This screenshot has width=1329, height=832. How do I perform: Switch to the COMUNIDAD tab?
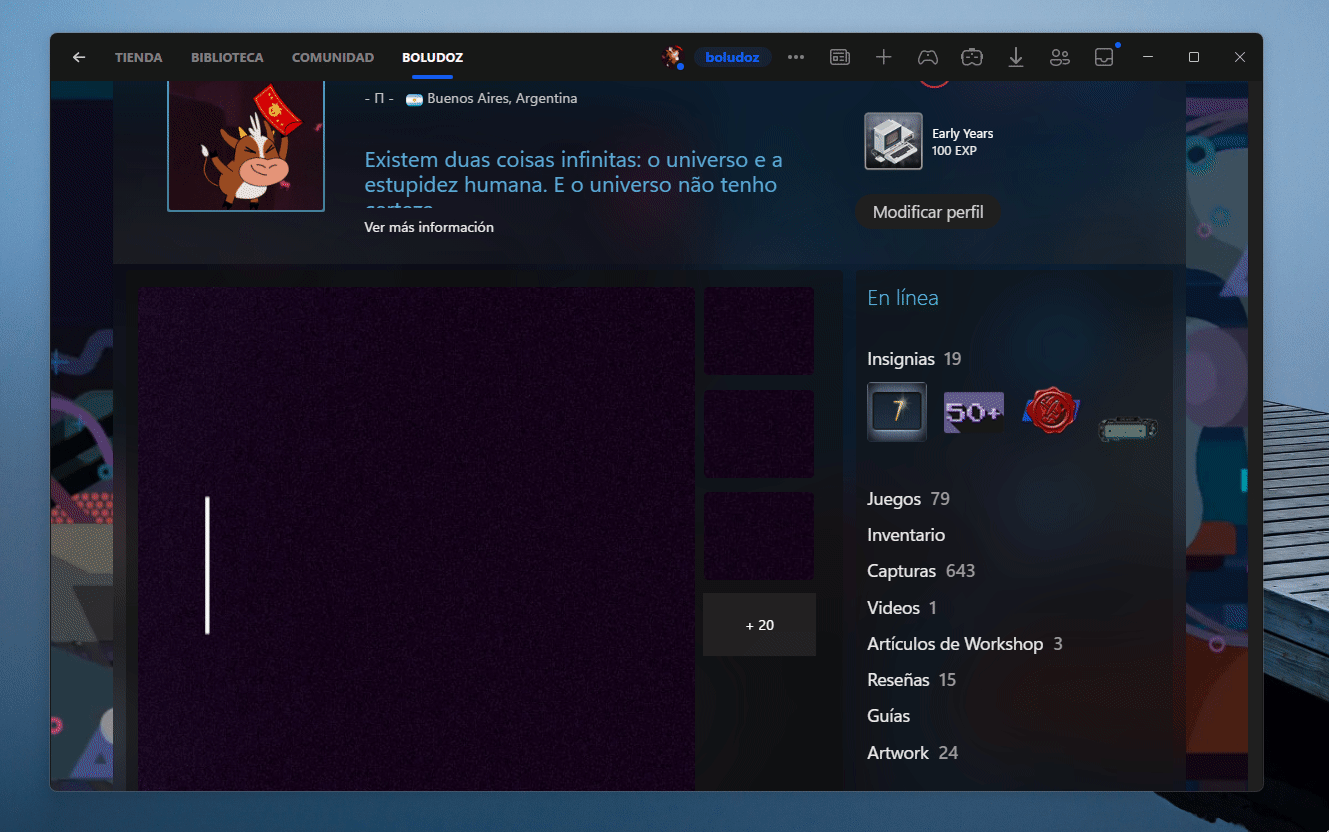pos(333,58)
